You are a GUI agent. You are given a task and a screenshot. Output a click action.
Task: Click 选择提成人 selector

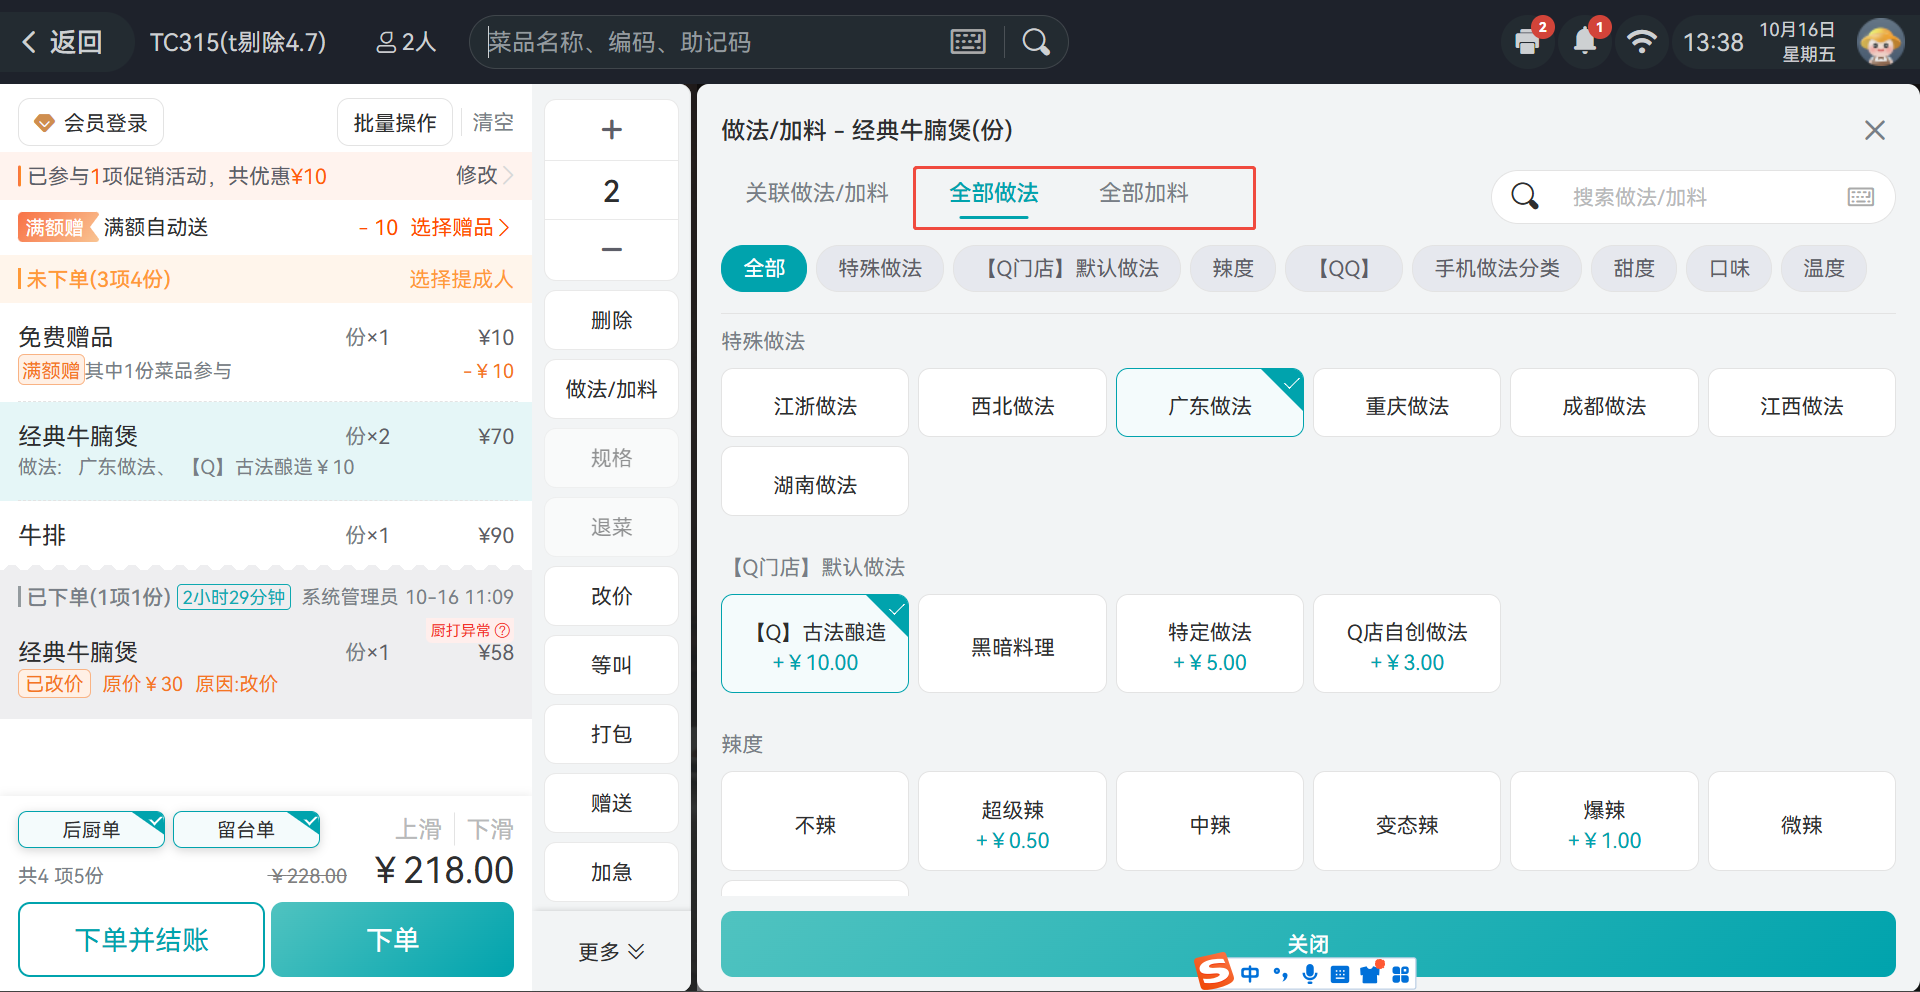pos(461,279)
